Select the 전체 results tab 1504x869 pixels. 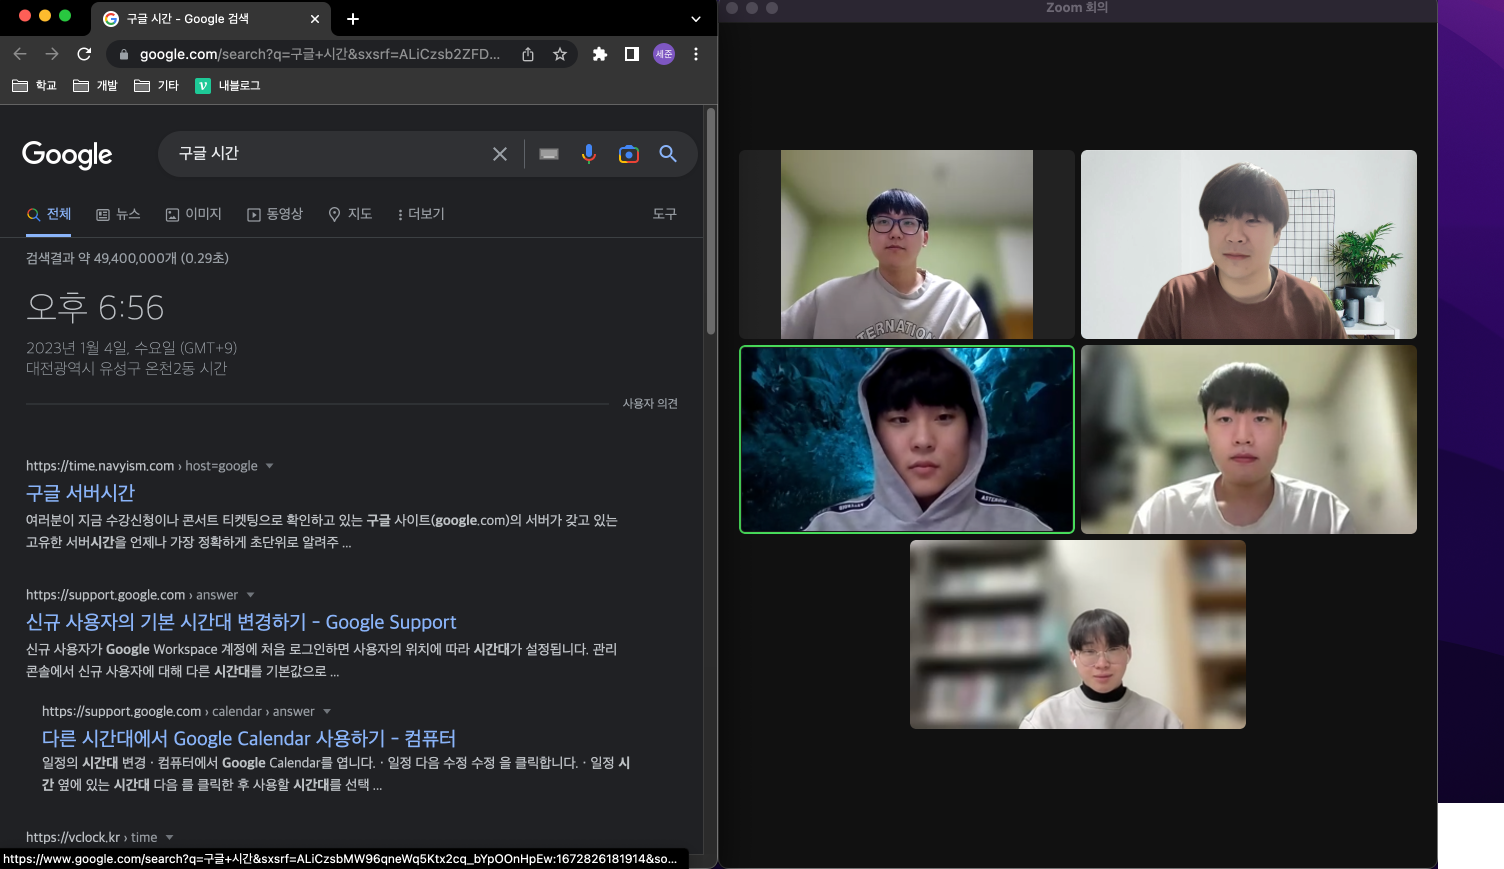point(49,214)
